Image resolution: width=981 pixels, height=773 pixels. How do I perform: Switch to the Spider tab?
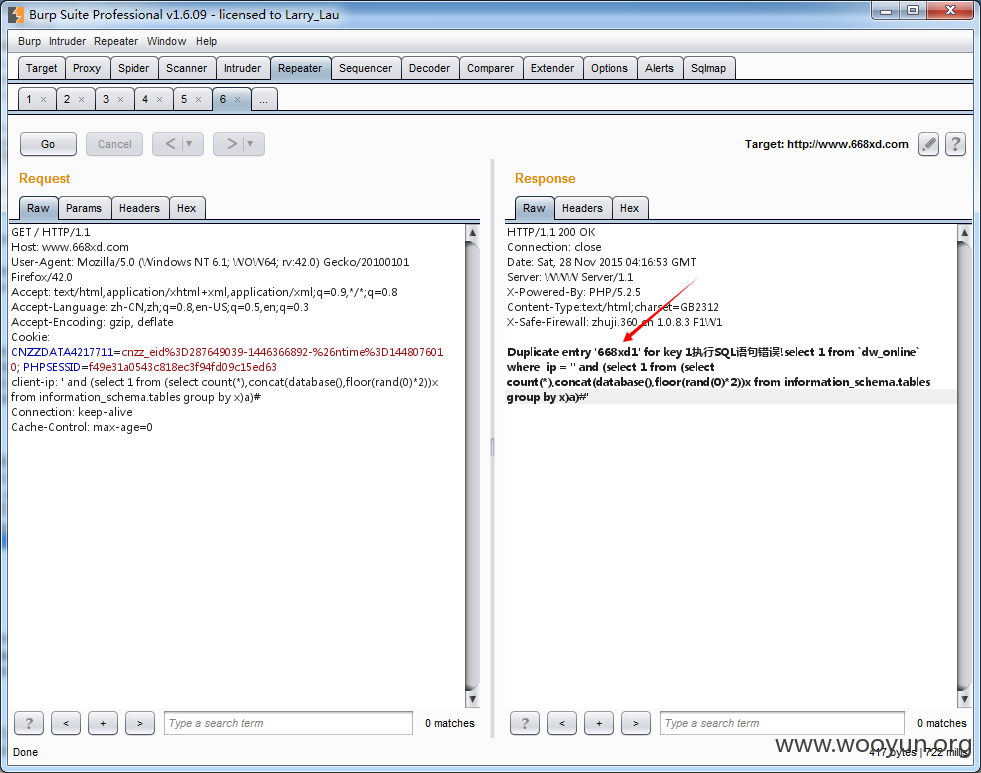[133, 68]
